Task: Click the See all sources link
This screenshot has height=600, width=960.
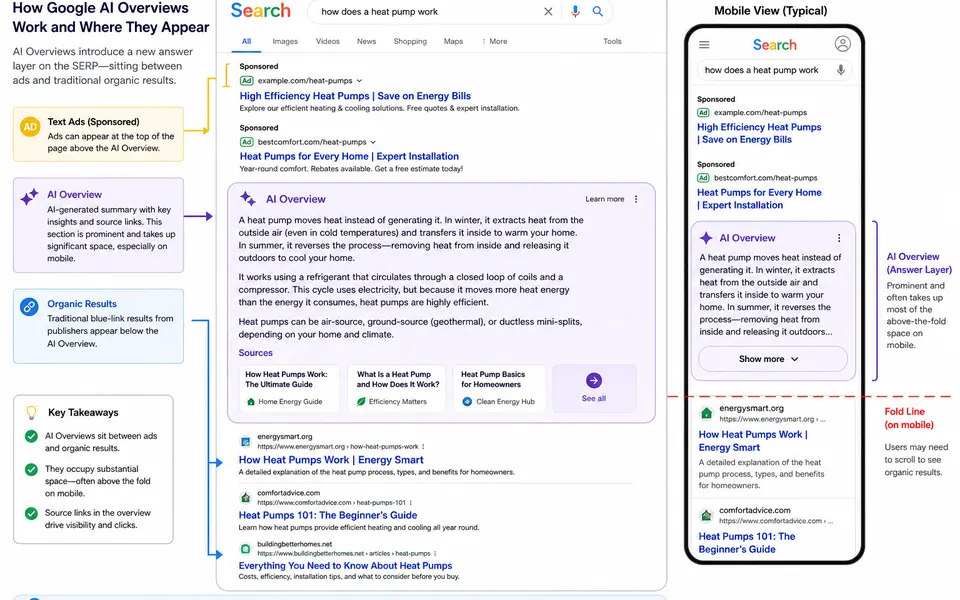Action: click(x=593, y=399)
